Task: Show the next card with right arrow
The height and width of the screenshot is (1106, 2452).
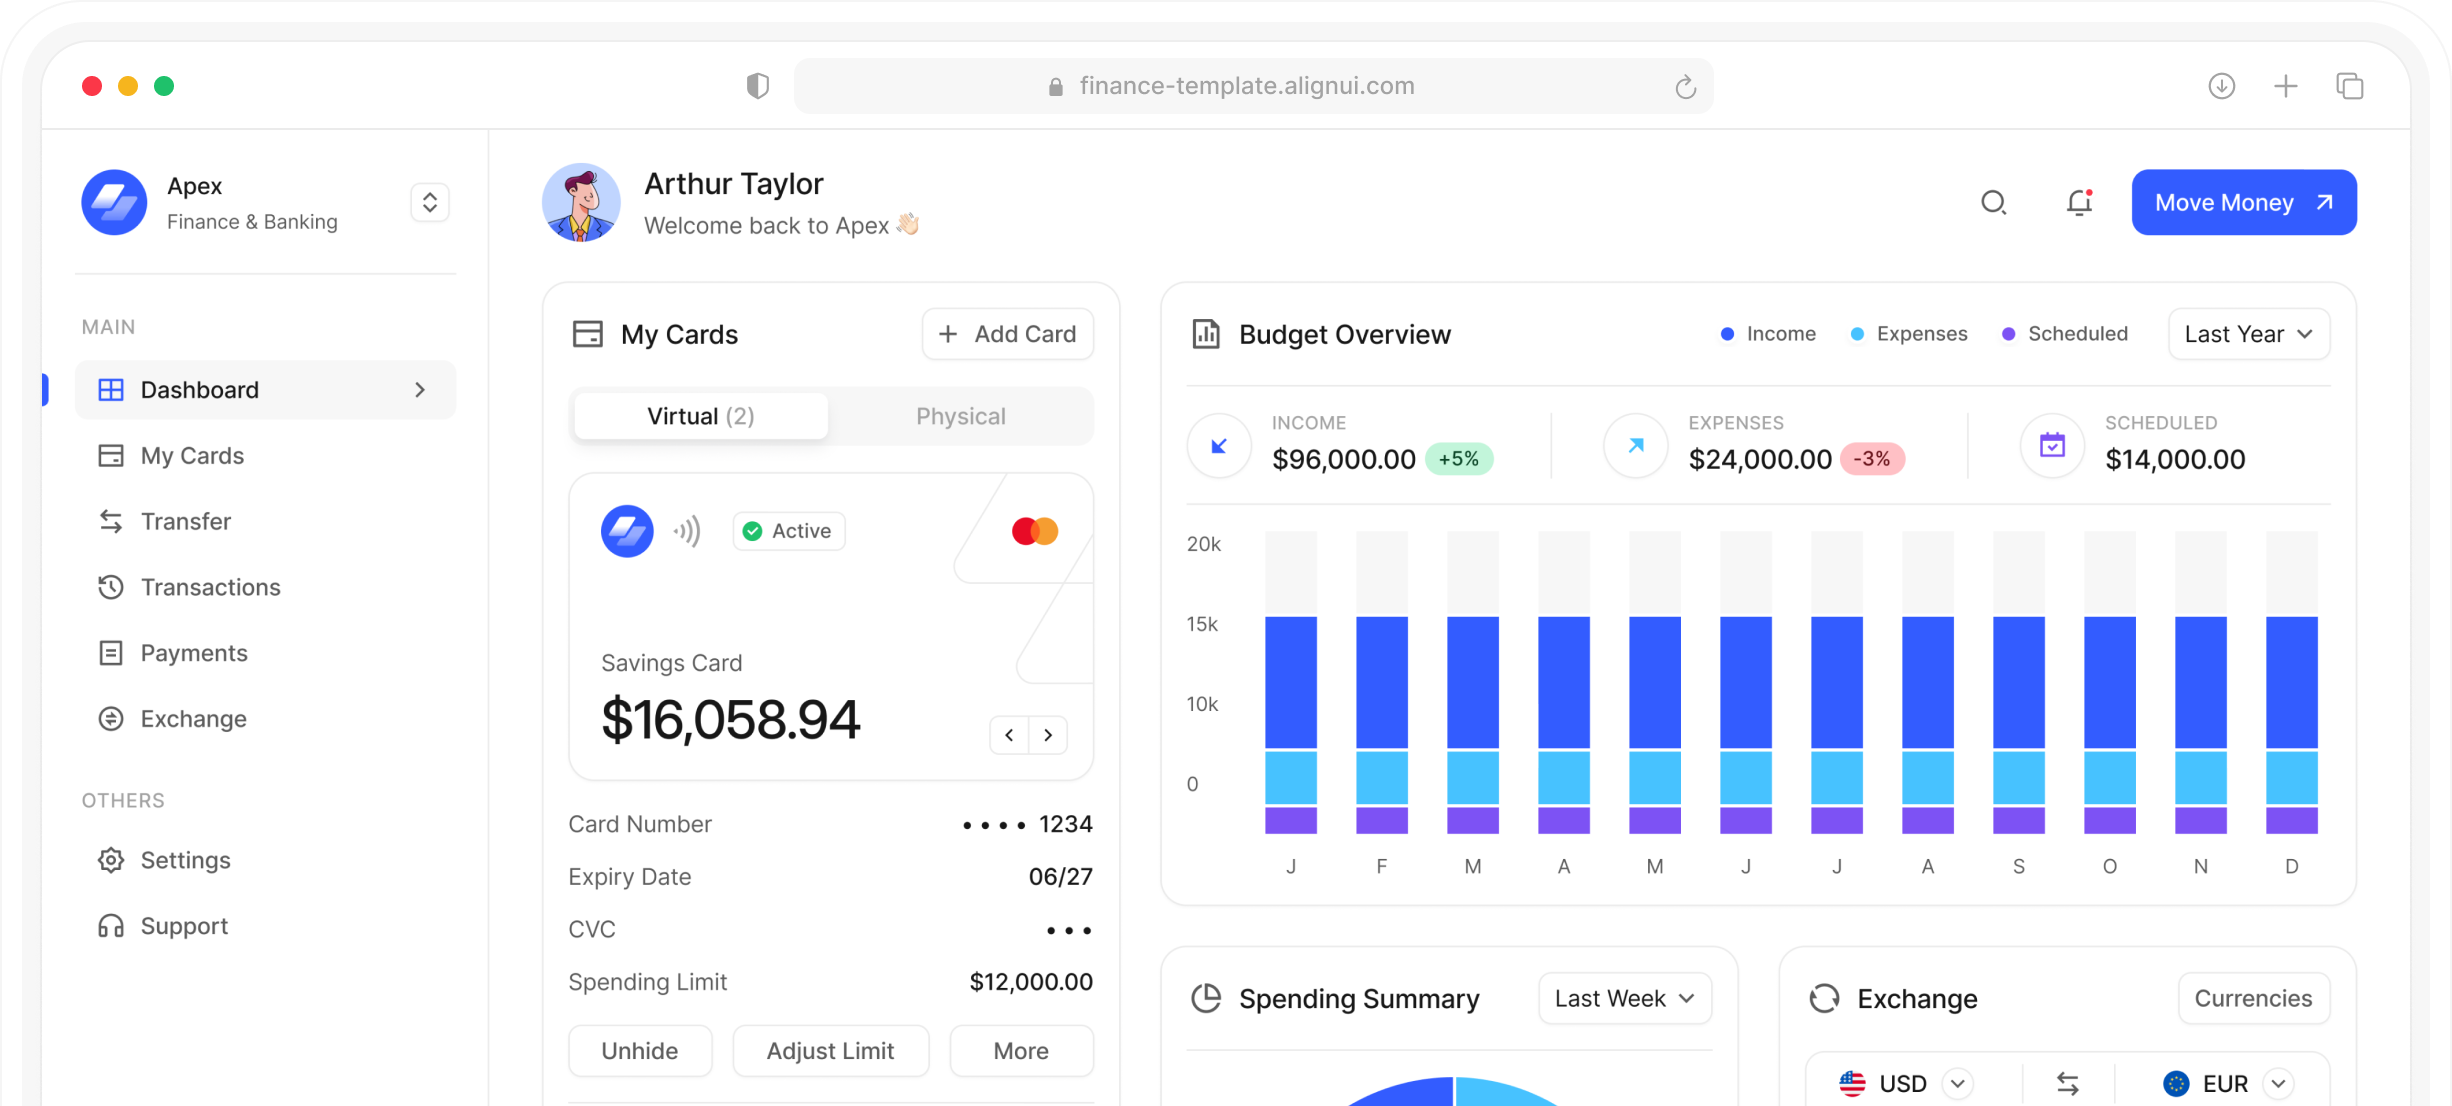Action: (x=1048, y=735)
